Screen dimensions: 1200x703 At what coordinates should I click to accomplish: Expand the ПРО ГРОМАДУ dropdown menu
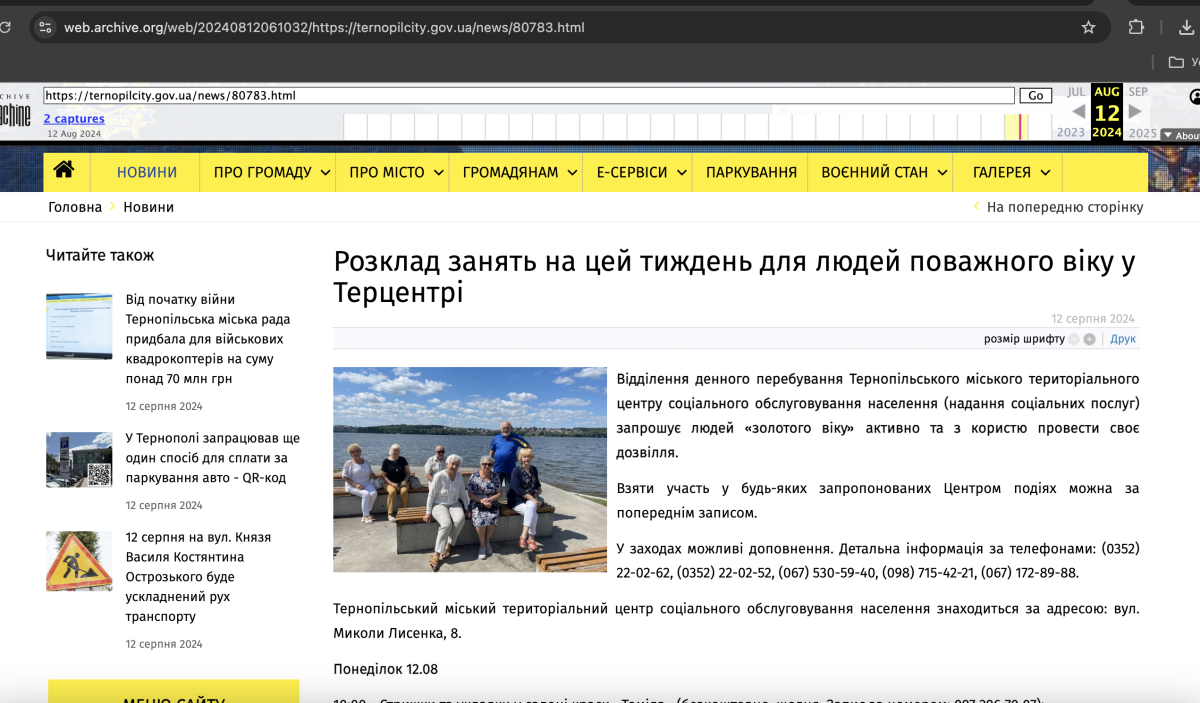(271, 172)
